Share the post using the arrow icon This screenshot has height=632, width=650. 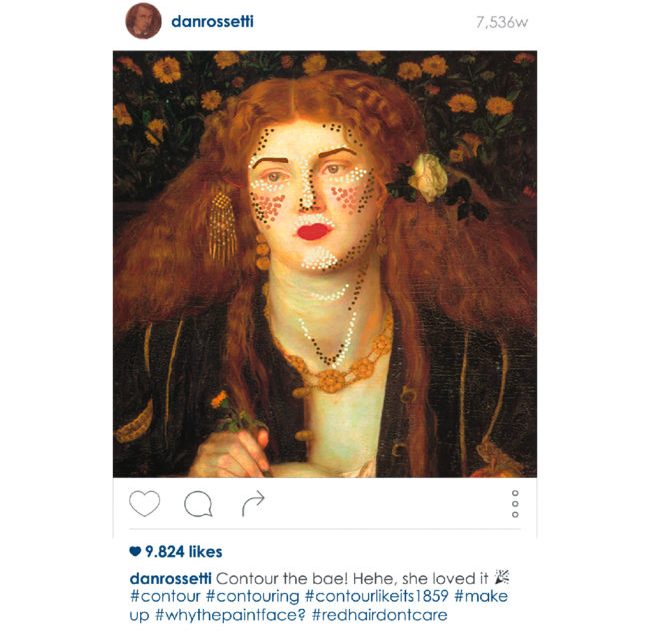(x=253, y=503)
